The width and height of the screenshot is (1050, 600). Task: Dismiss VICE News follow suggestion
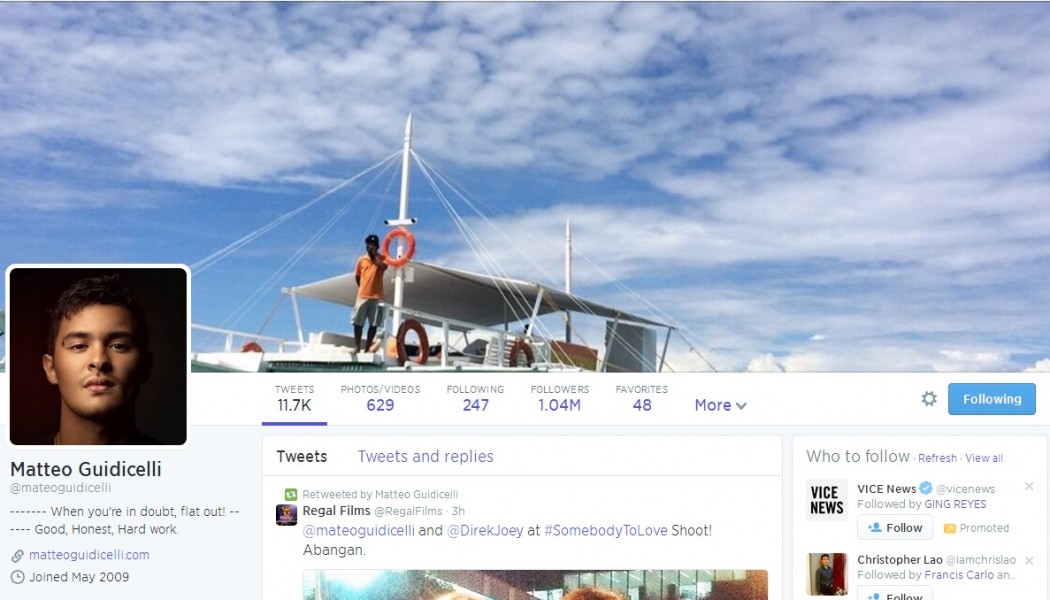[x=1029, y=486]
